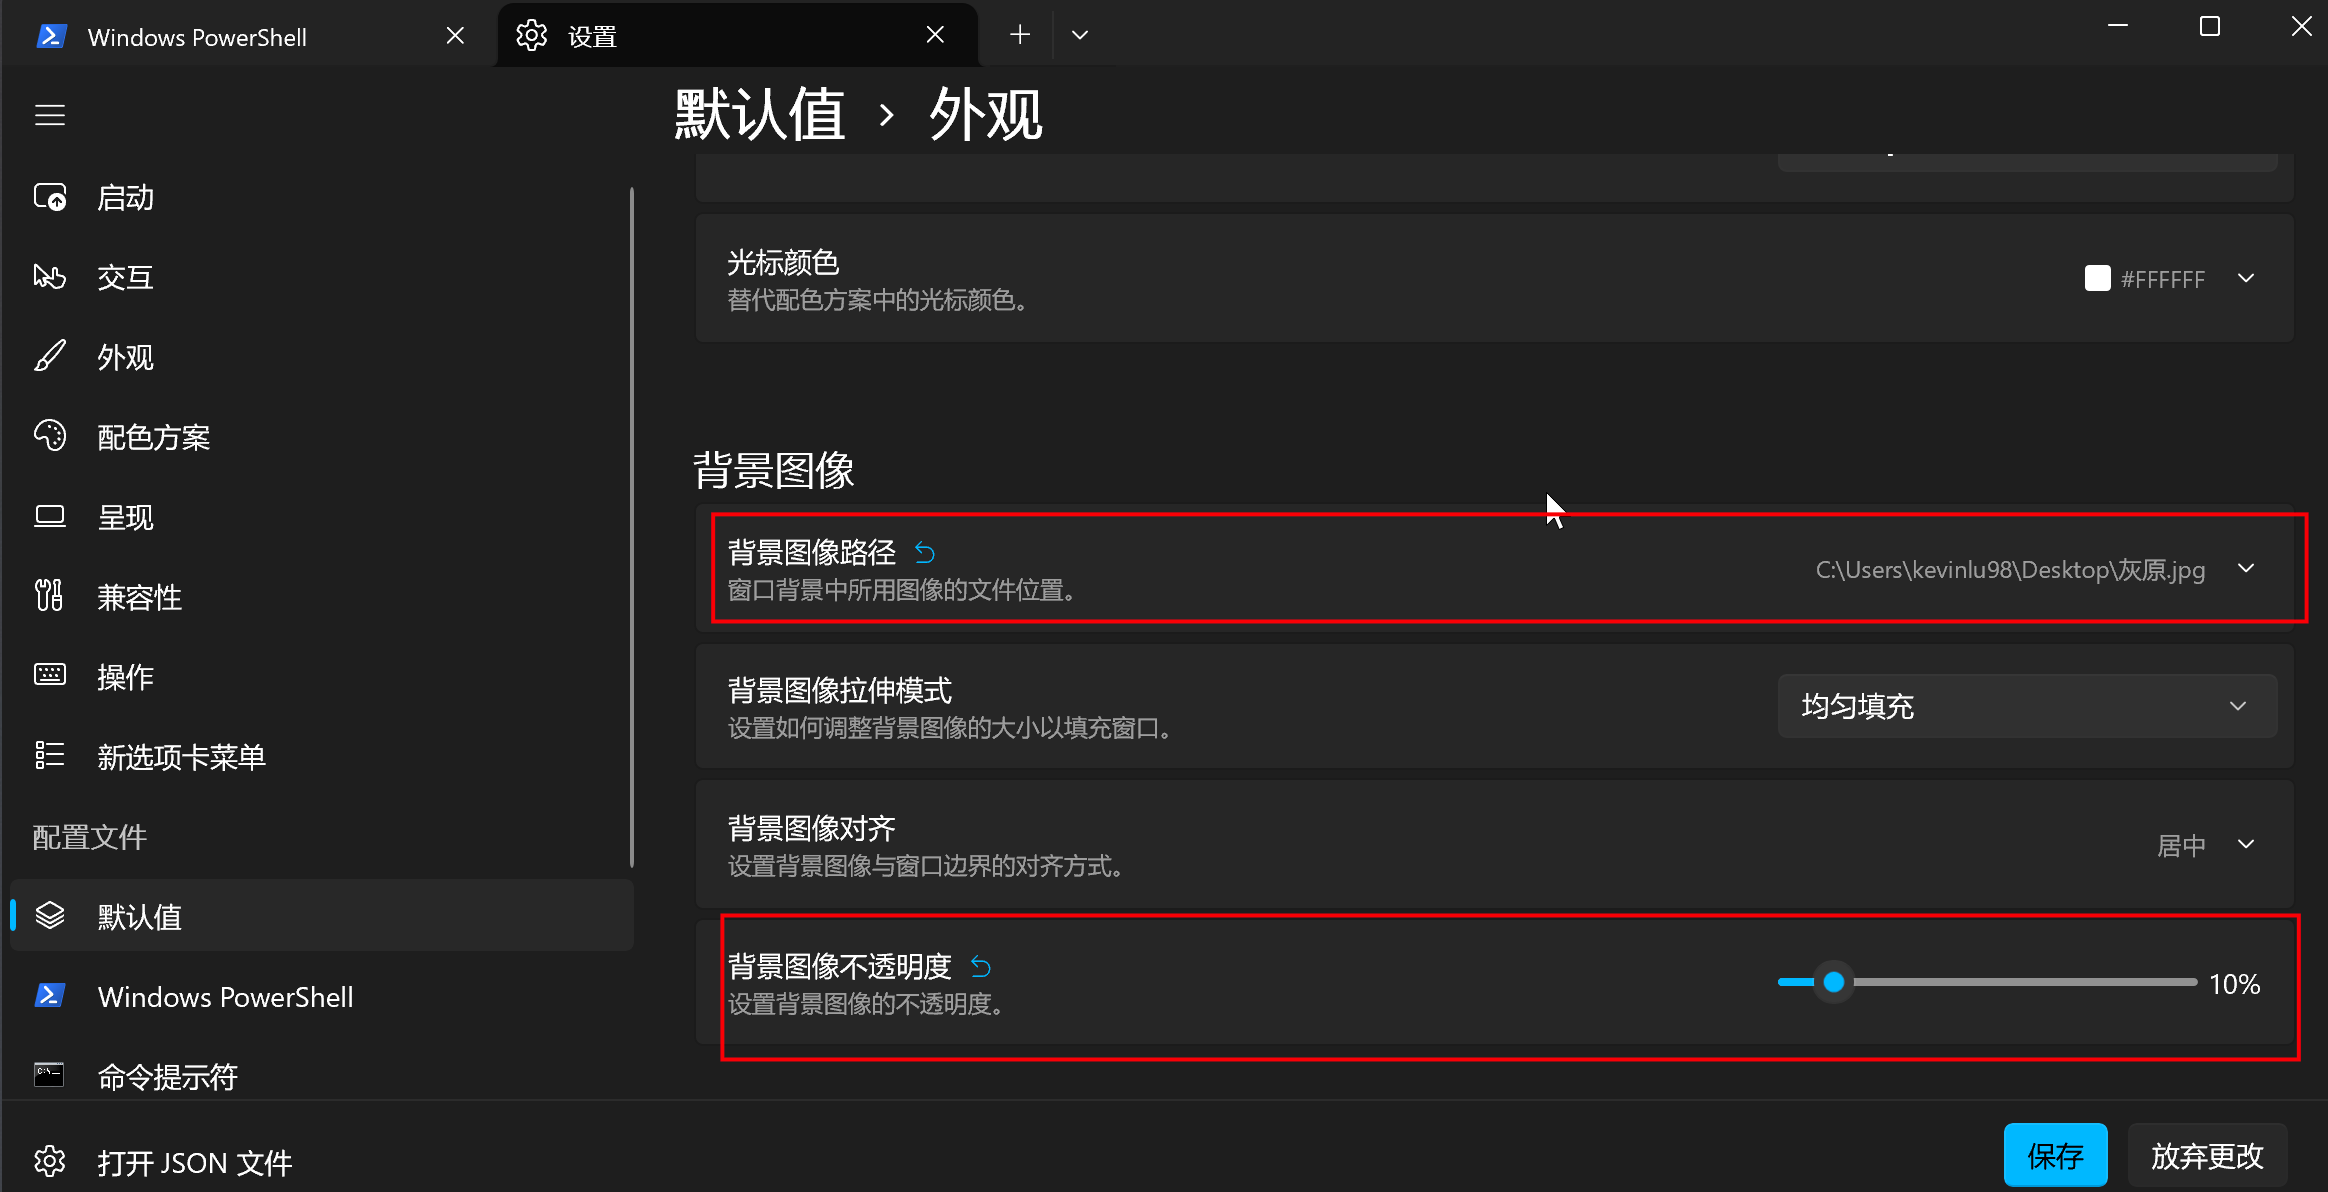This screenshot has height=1192, width=2328.
Task: Open the 命令提示符 profile settings
Action: point(167,1076)
